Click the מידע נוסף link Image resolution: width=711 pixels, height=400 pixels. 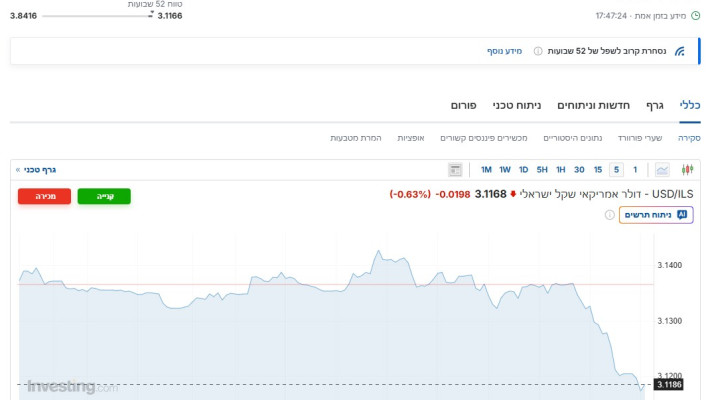(x=503, y=51)
